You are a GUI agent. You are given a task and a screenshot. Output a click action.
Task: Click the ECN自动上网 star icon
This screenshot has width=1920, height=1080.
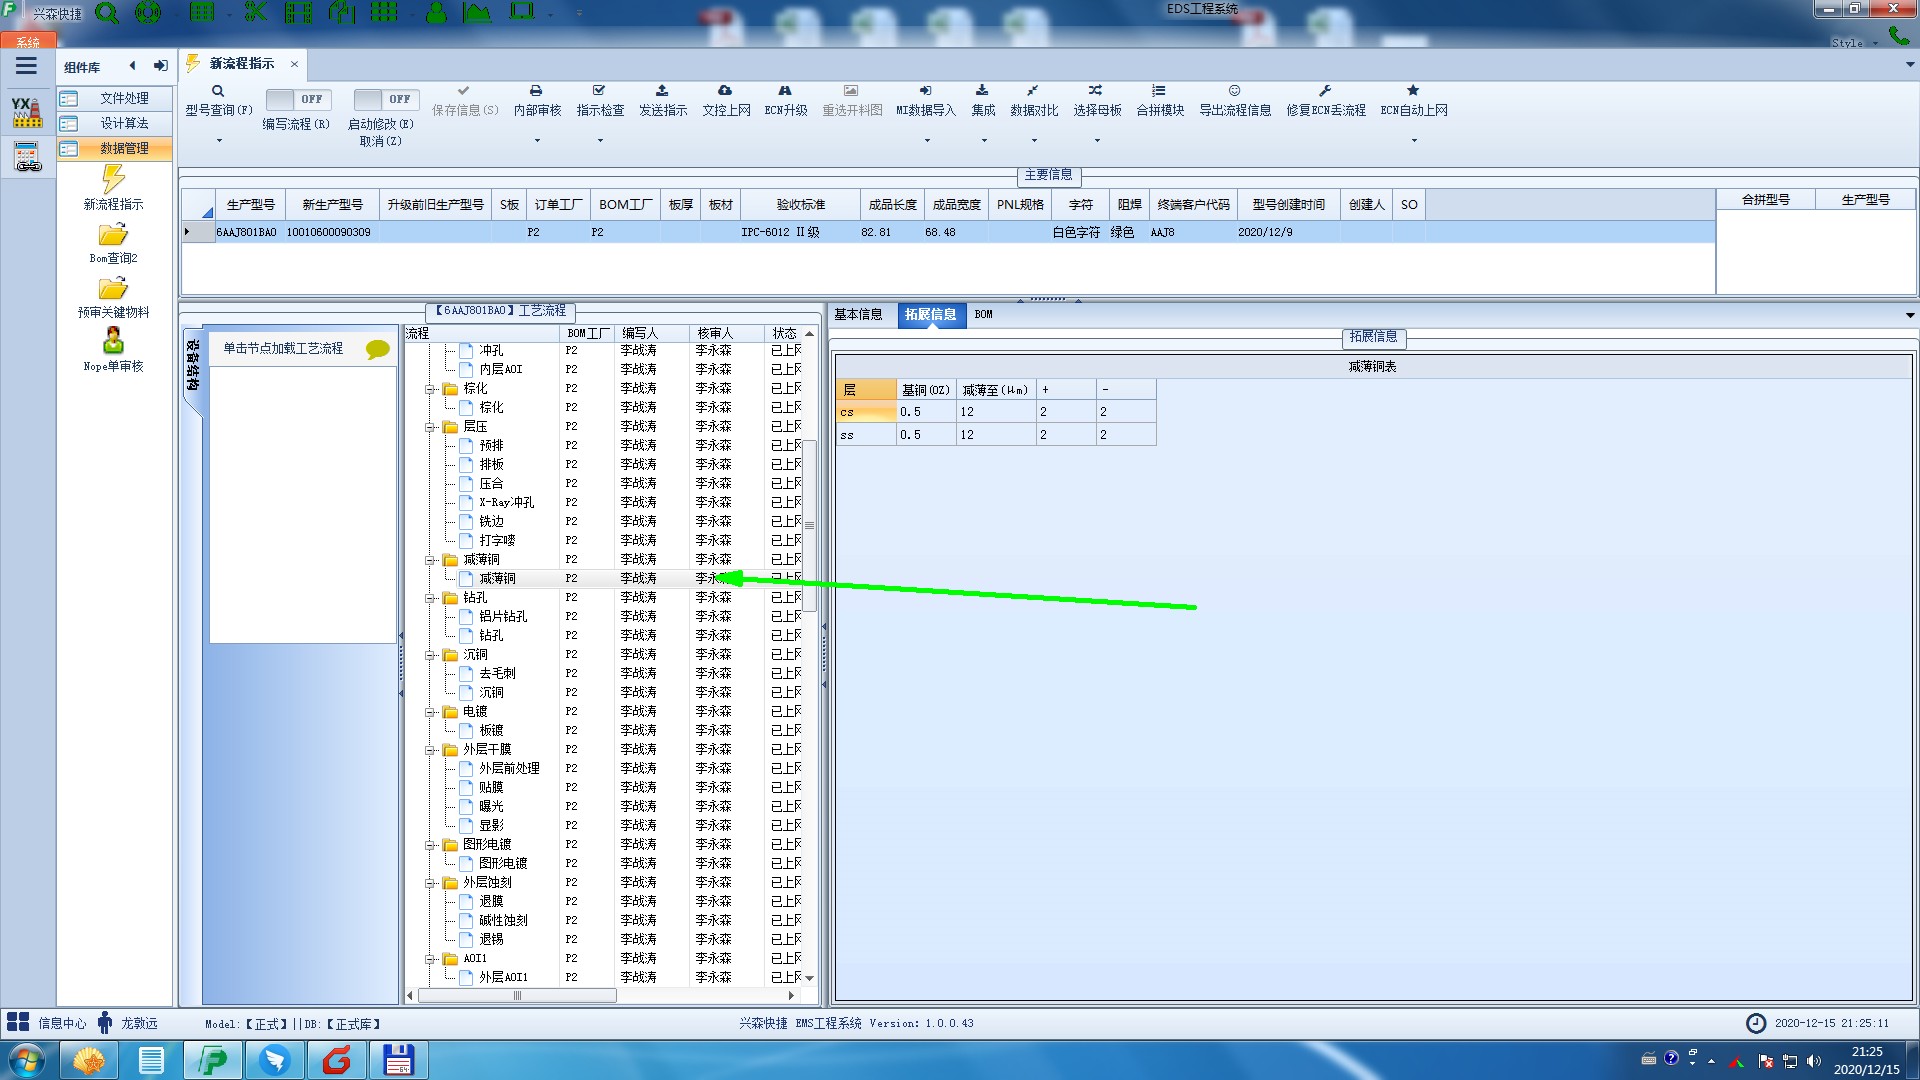pos(1413,91)
